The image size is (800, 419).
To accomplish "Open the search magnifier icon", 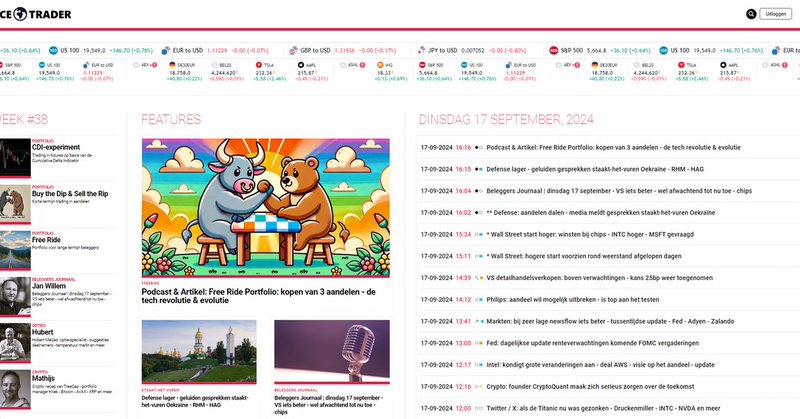I will coord(751,14).
